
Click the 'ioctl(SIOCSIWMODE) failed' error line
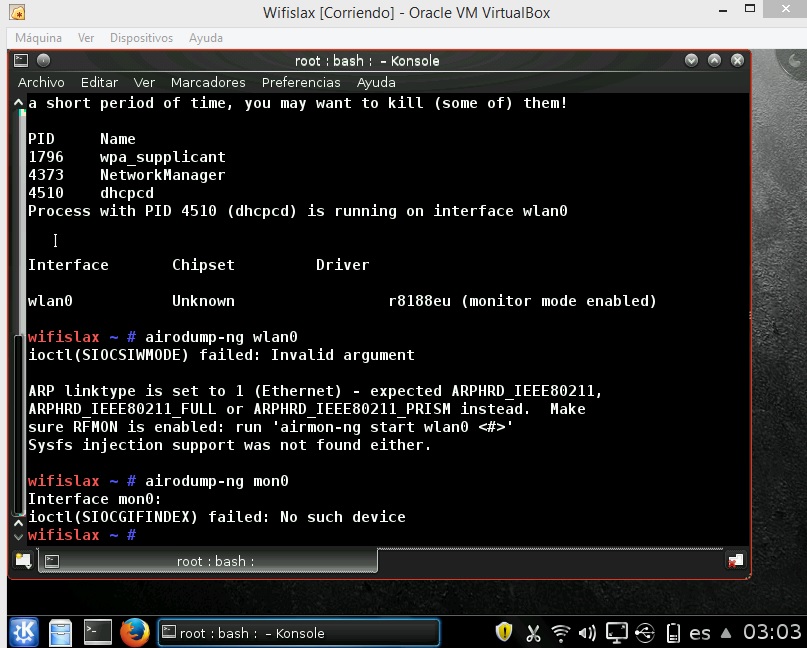pos(221,355)
